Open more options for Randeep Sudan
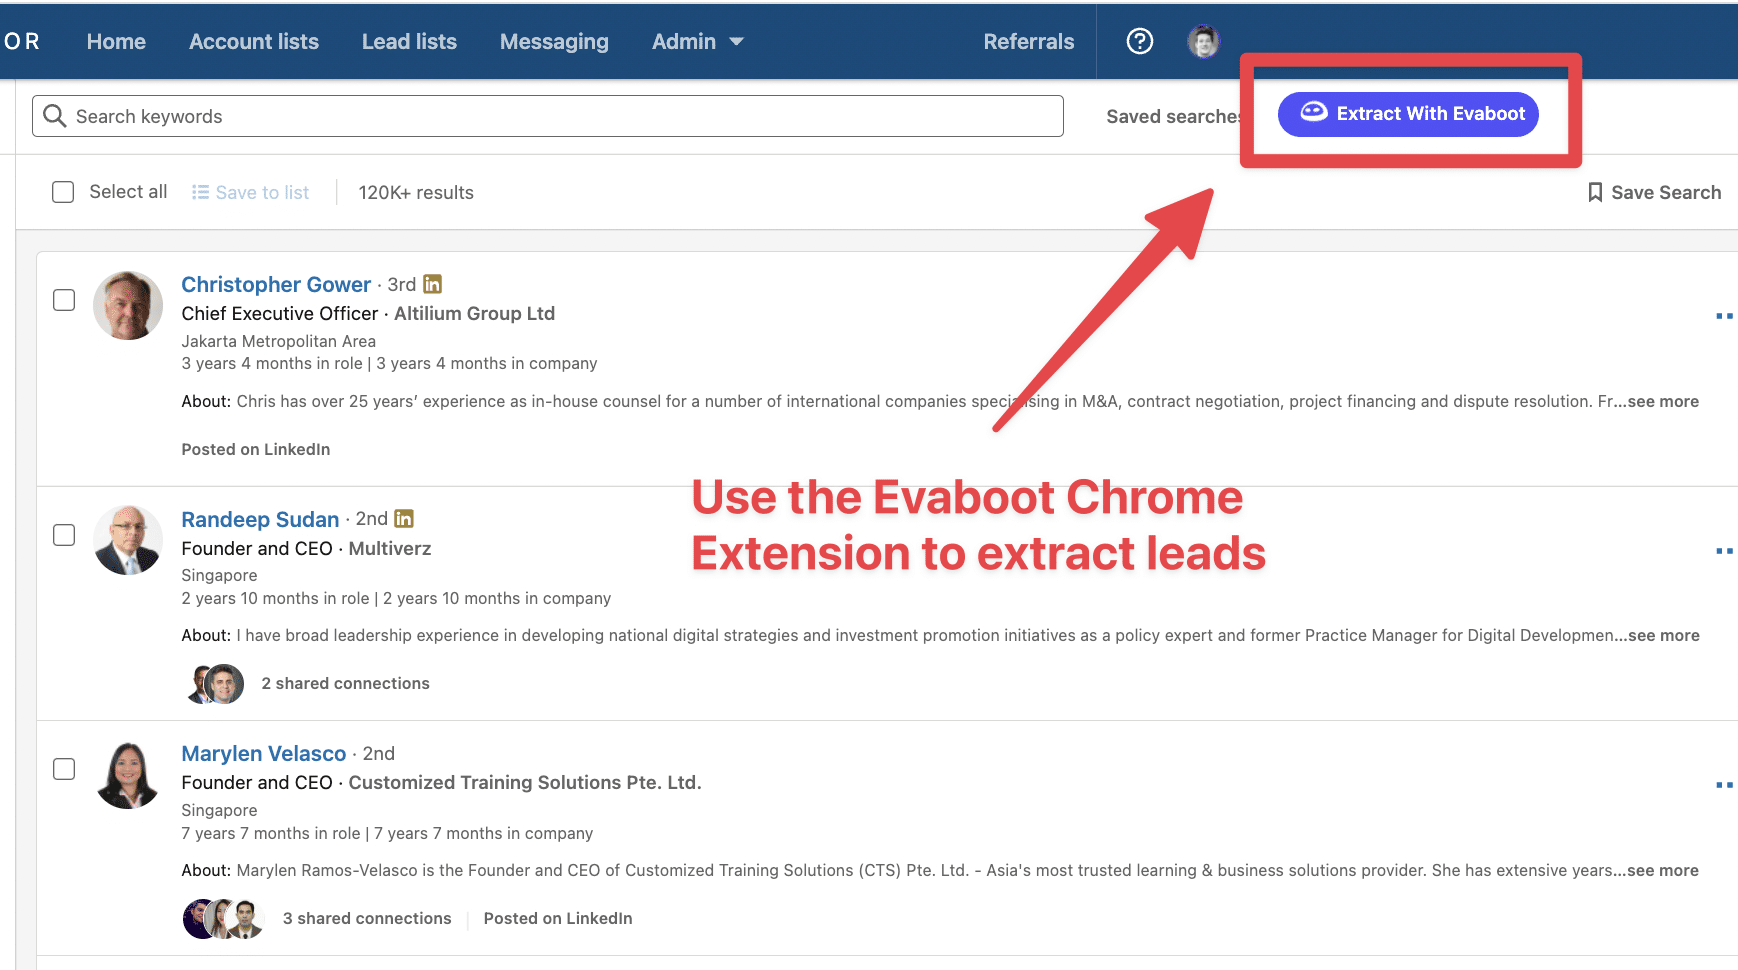 tap(1723, 551)
